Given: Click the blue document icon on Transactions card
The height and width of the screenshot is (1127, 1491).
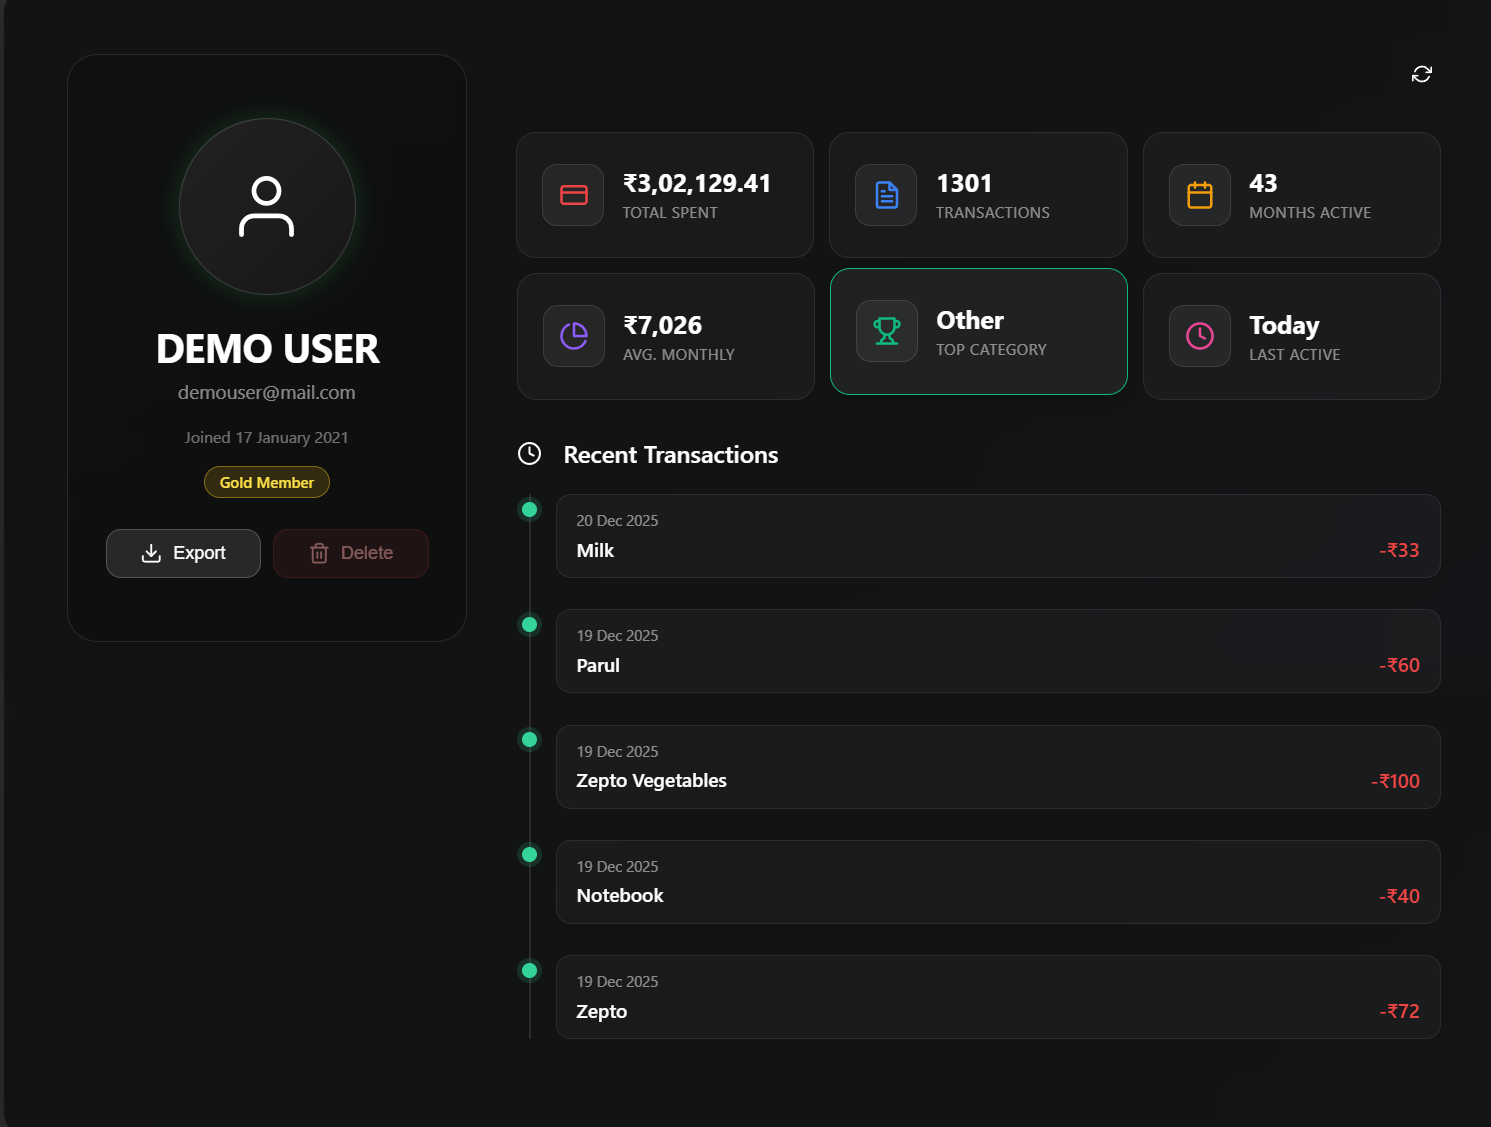Looking at the screenshot, I should 885,195.
